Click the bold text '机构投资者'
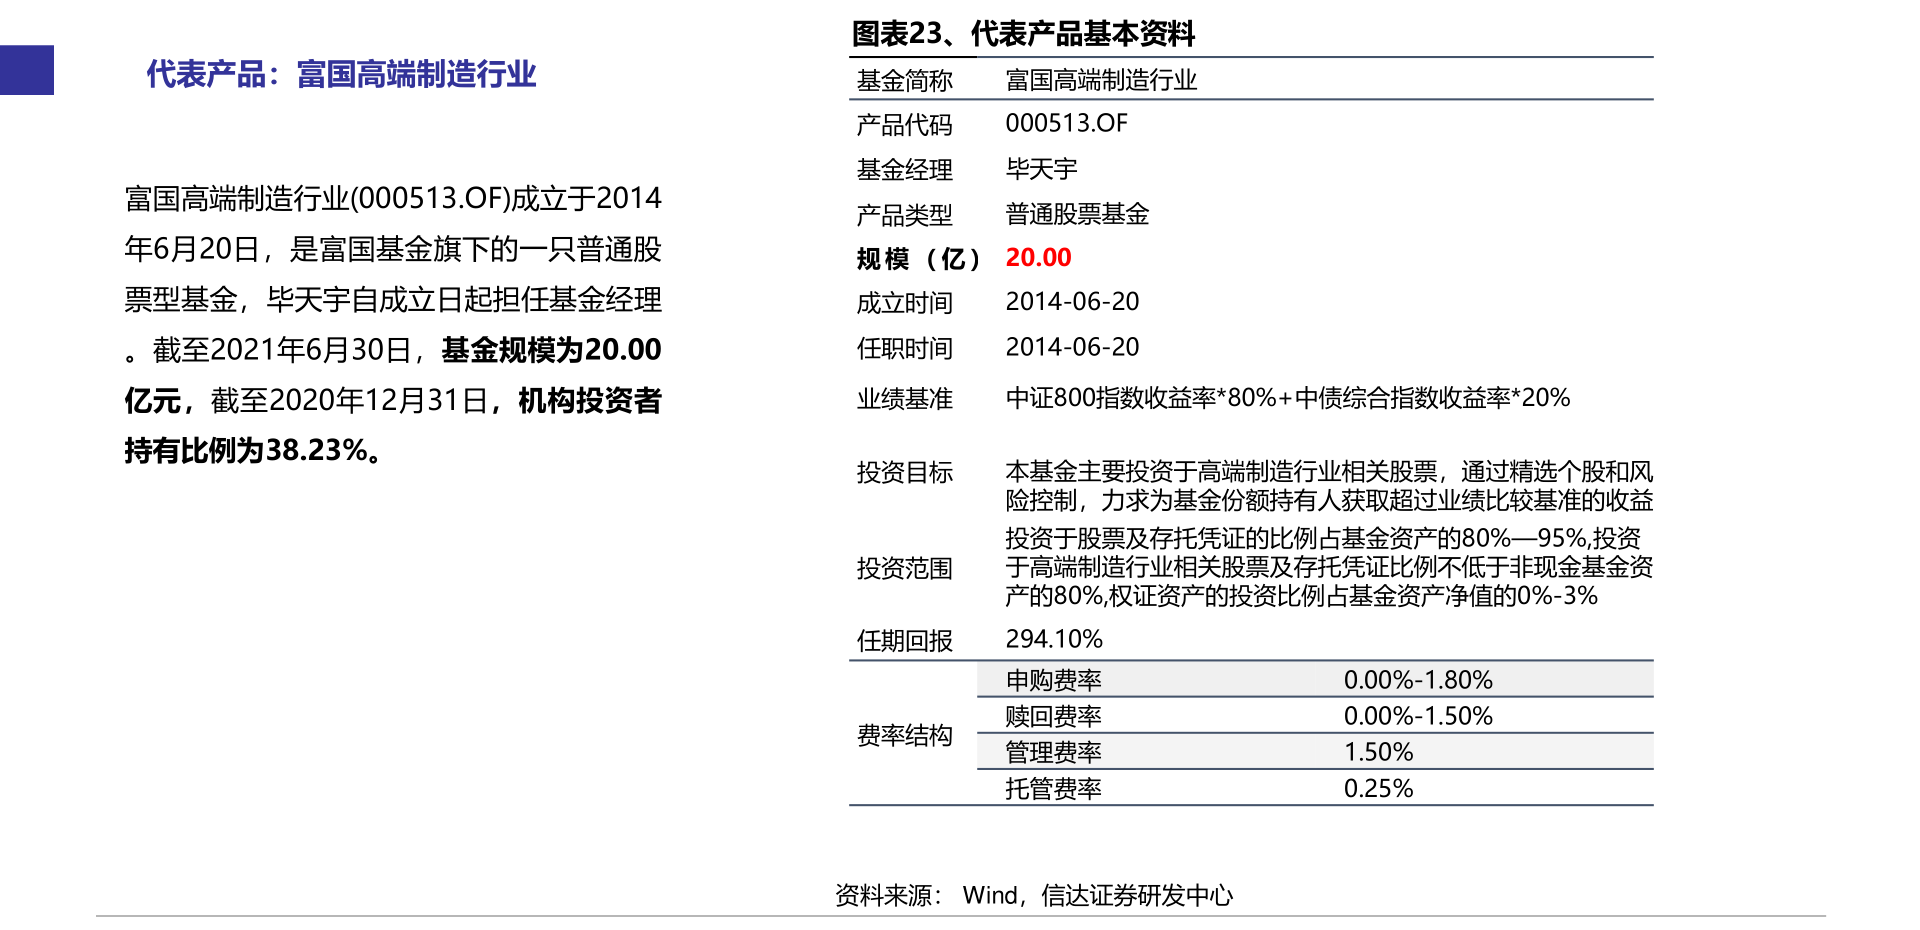Image resolution: width=1920 pixels, height=930 pixels. click(x=590, y=400)
